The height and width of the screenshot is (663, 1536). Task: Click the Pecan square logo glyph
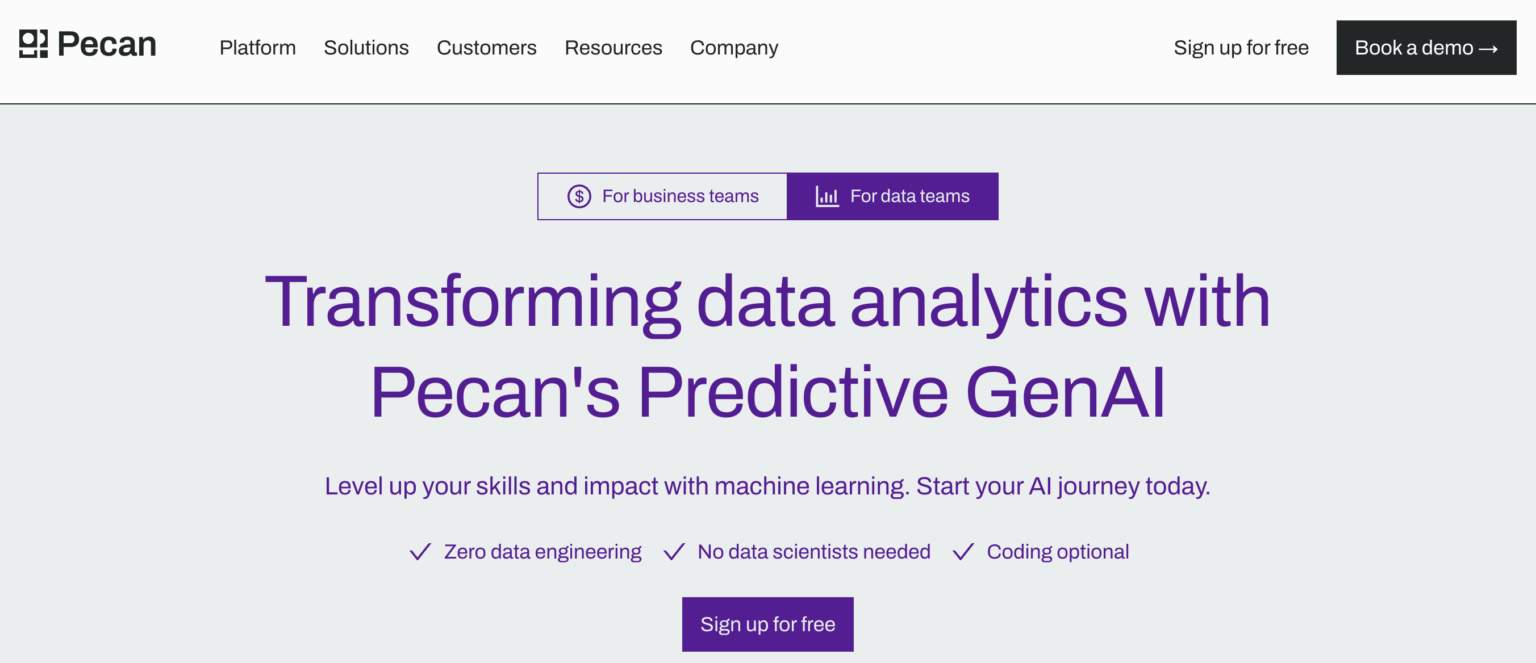(x=32, y=44)
